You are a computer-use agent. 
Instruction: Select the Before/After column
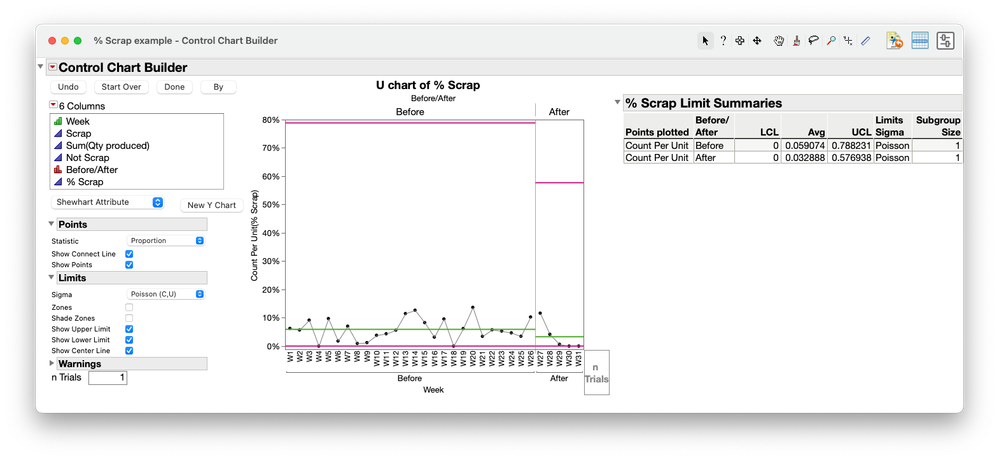coord(91,169)
